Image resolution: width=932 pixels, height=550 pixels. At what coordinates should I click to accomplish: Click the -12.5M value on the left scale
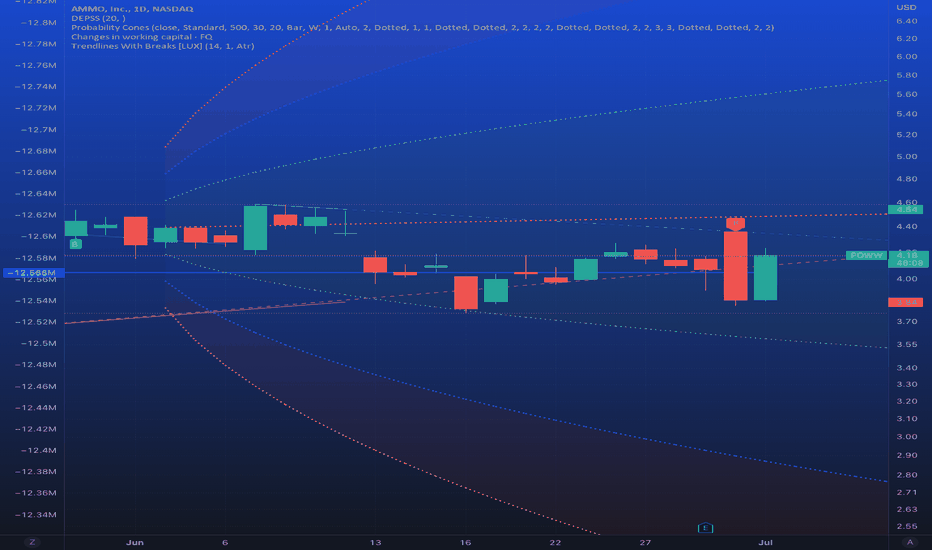click(39, 344)
